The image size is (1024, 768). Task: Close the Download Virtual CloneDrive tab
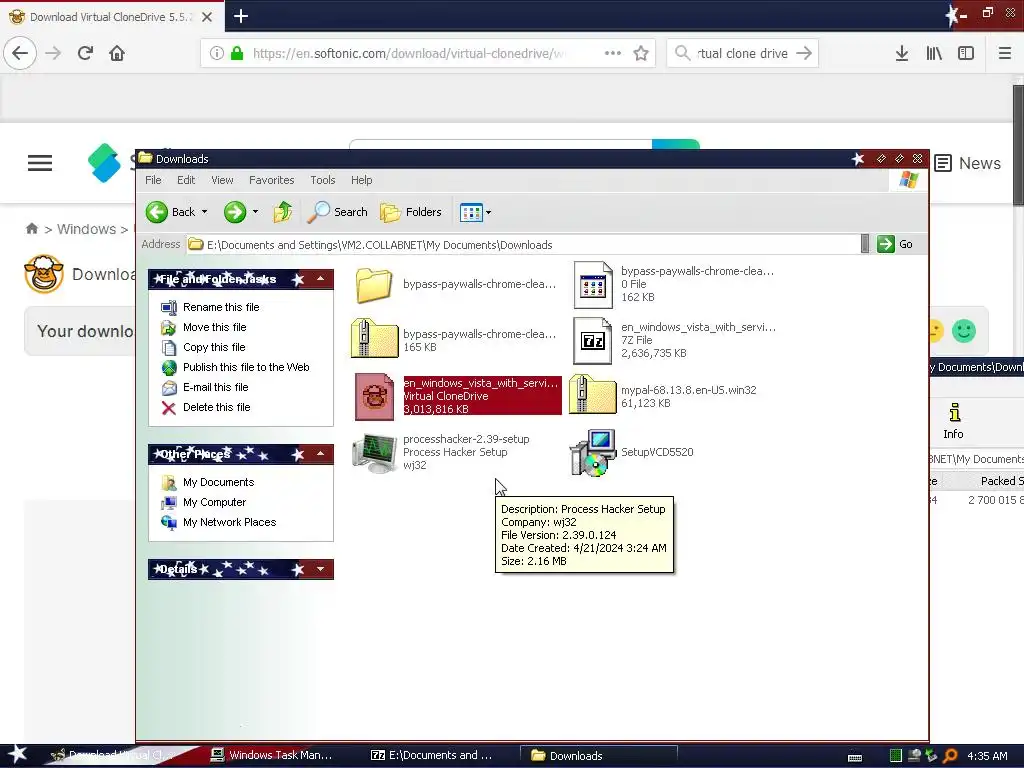[x=207, y=17]
